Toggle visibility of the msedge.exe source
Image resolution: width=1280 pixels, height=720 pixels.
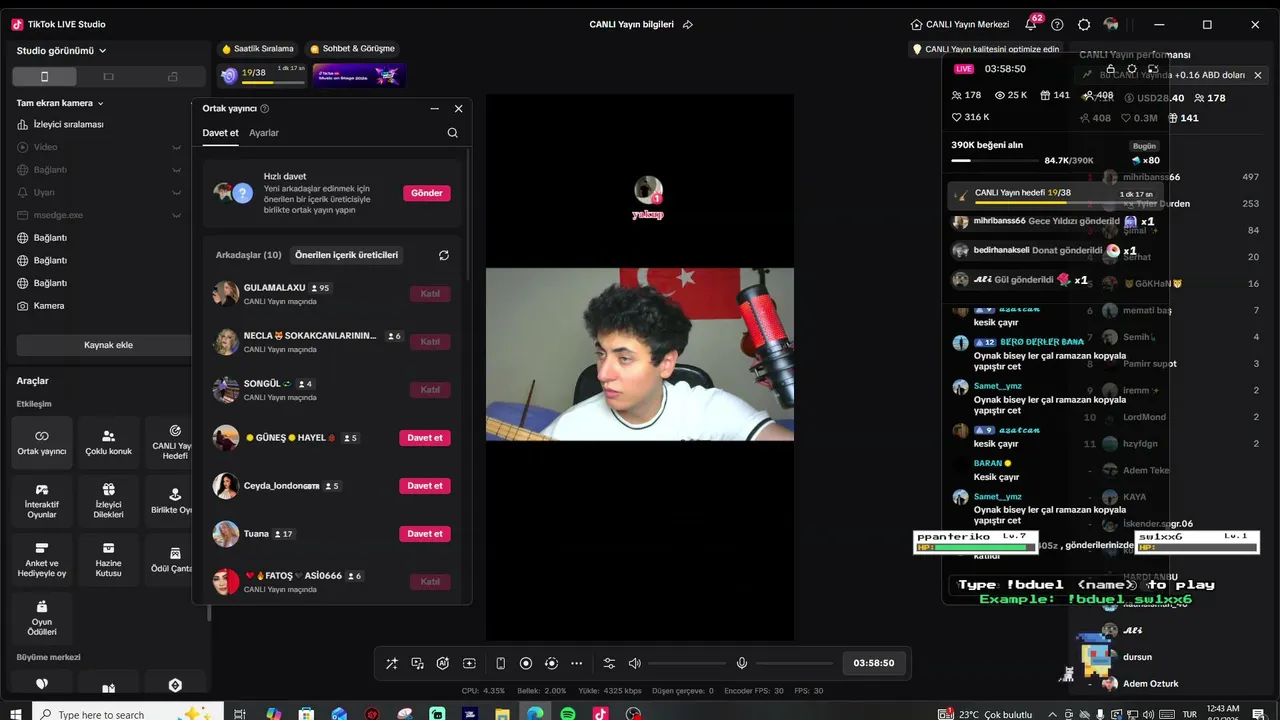pyautogui.click(x=176, y=215)
